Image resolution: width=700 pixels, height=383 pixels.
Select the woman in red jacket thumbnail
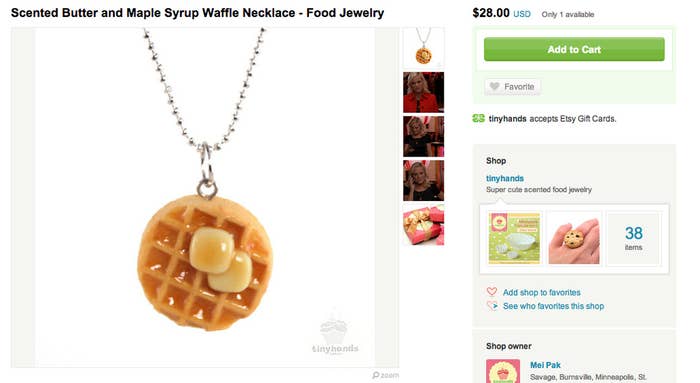pyautogui.click(x=423, y=92)
